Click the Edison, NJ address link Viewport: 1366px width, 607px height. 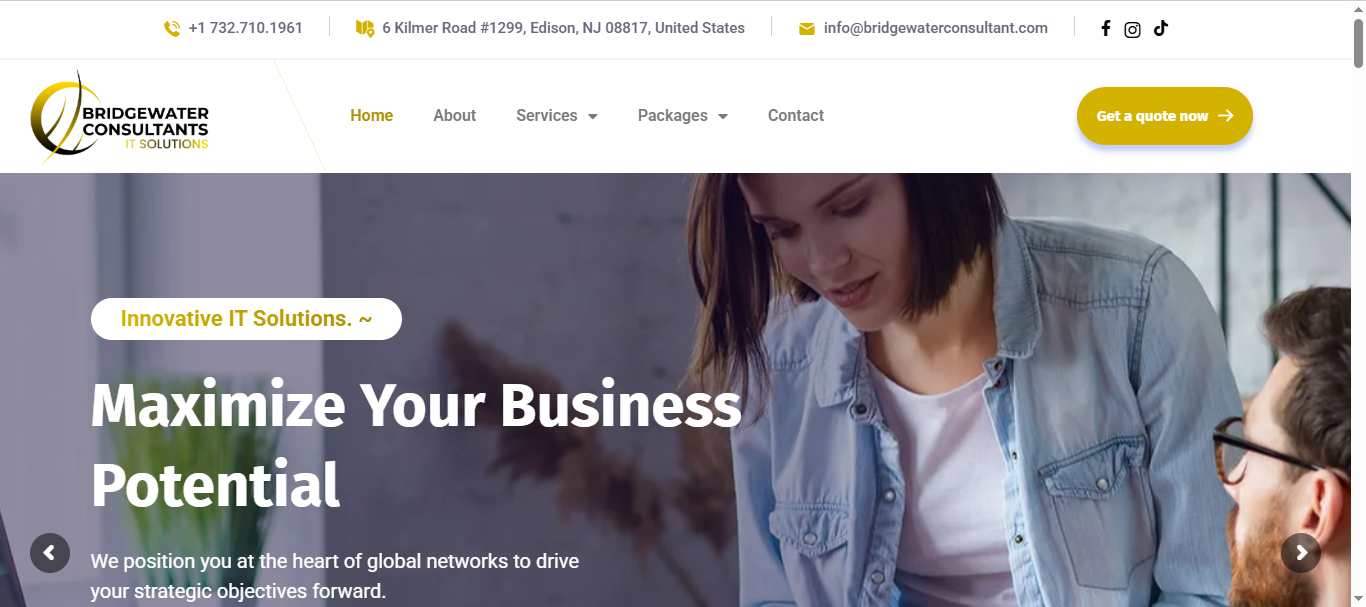563,28
